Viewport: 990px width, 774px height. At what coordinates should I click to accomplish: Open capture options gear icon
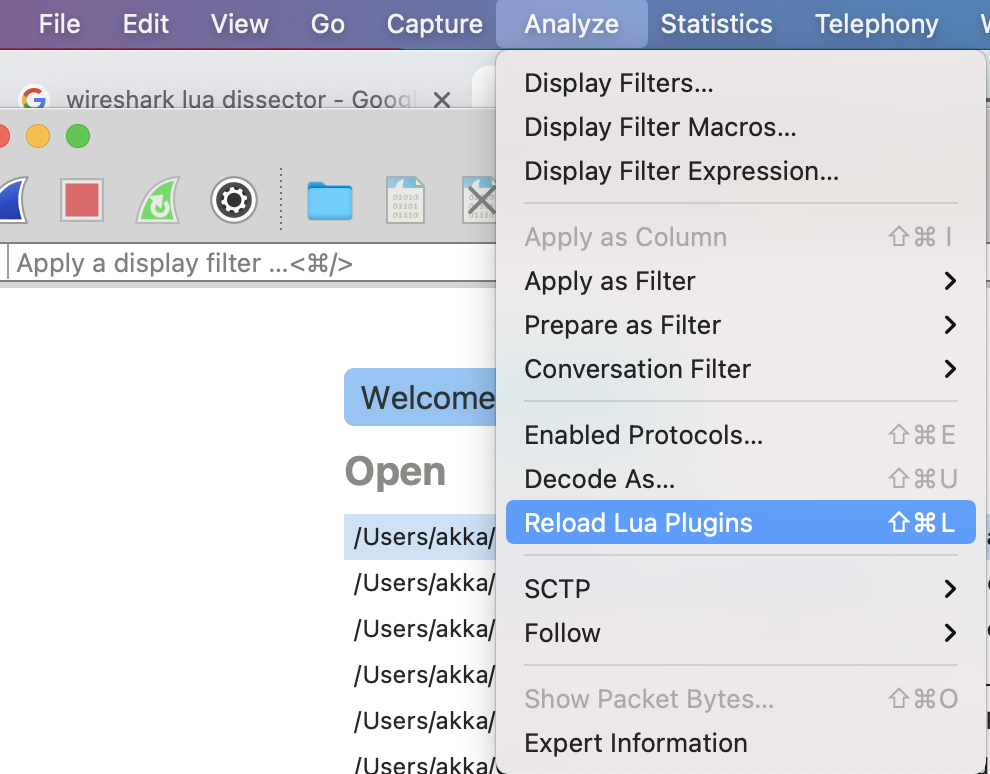[x=234, y=201]
